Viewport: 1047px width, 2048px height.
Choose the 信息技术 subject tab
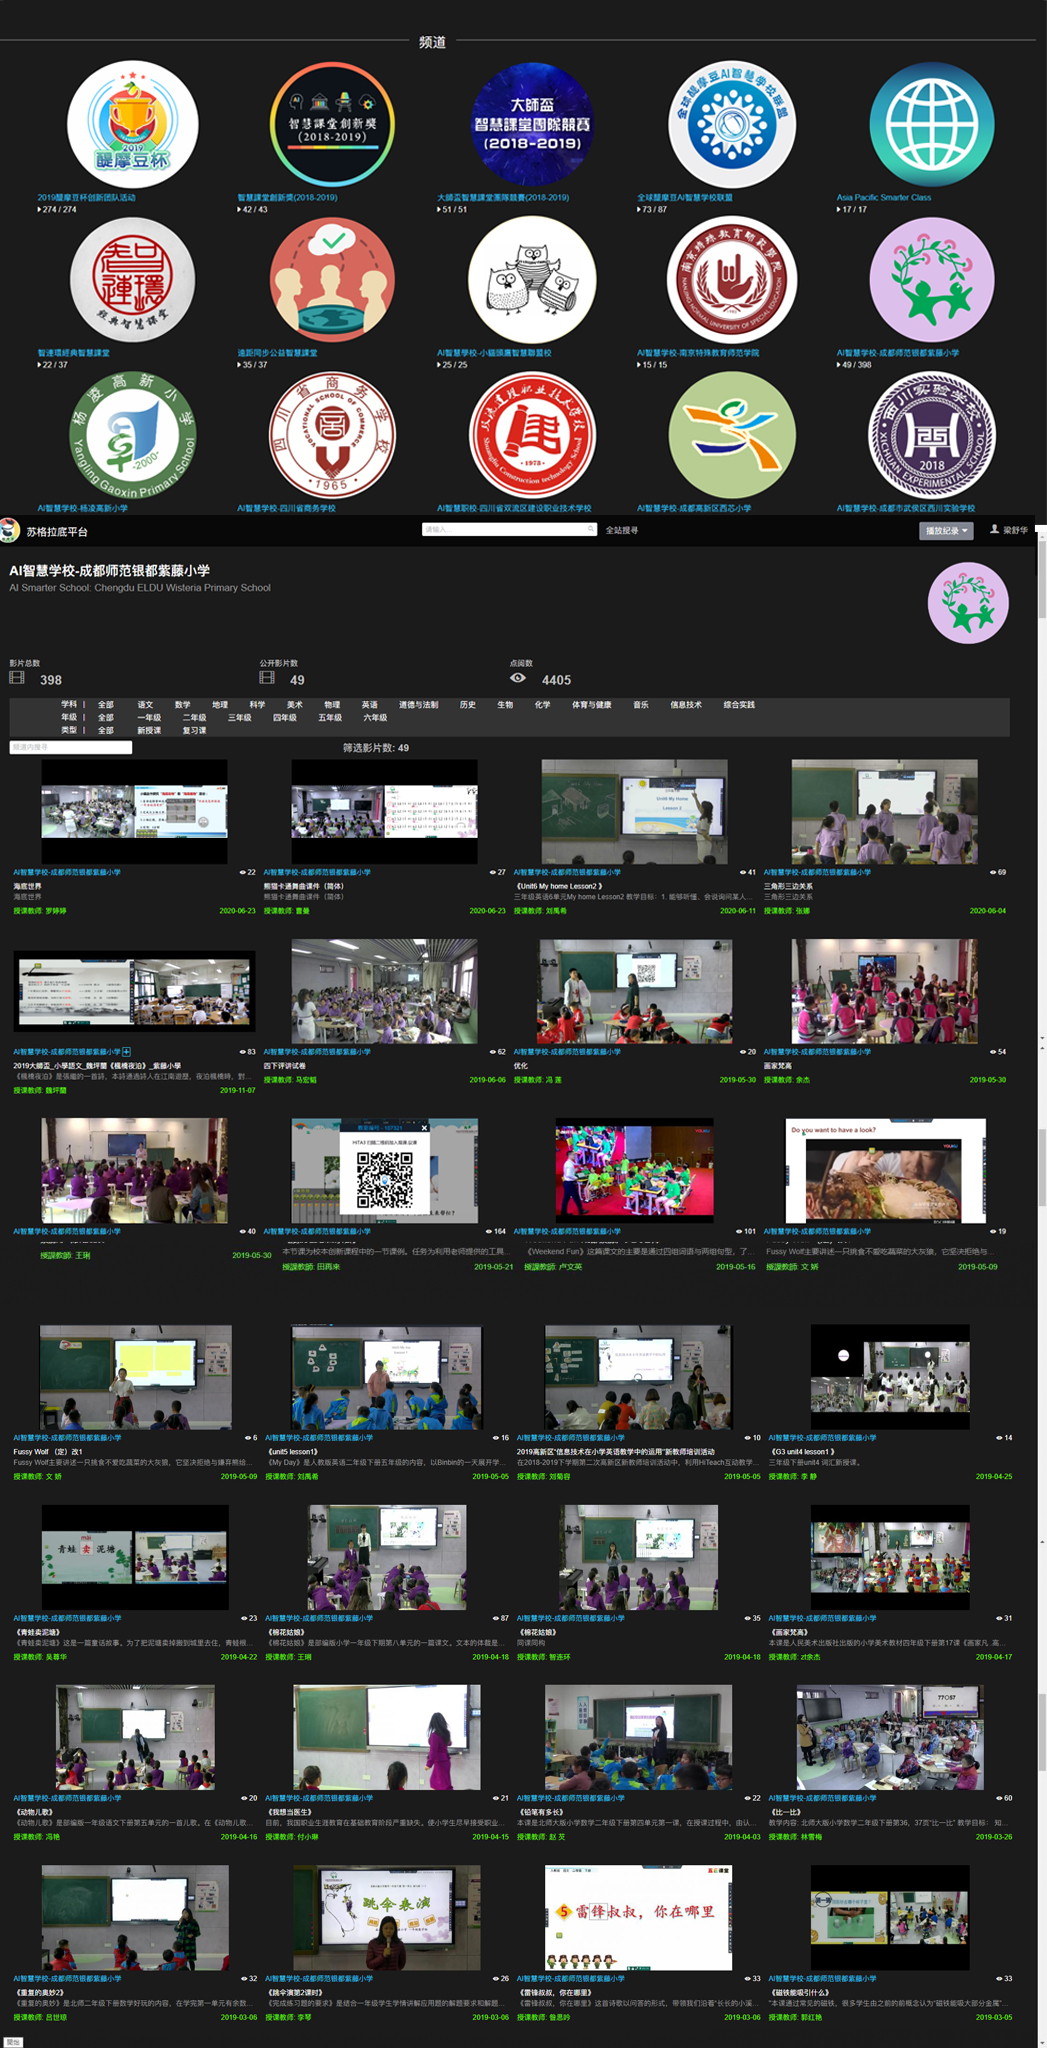(x=685, y=704)
